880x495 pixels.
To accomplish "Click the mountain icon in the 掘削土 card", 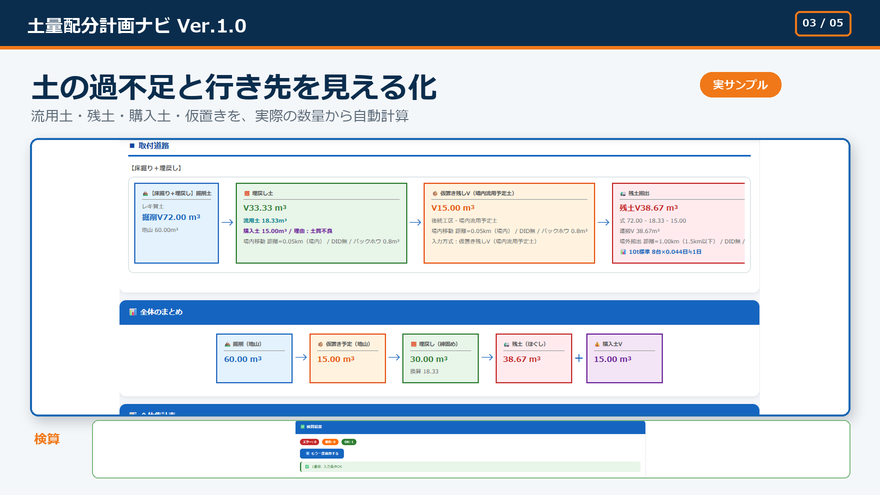I will tap(145, 193).
